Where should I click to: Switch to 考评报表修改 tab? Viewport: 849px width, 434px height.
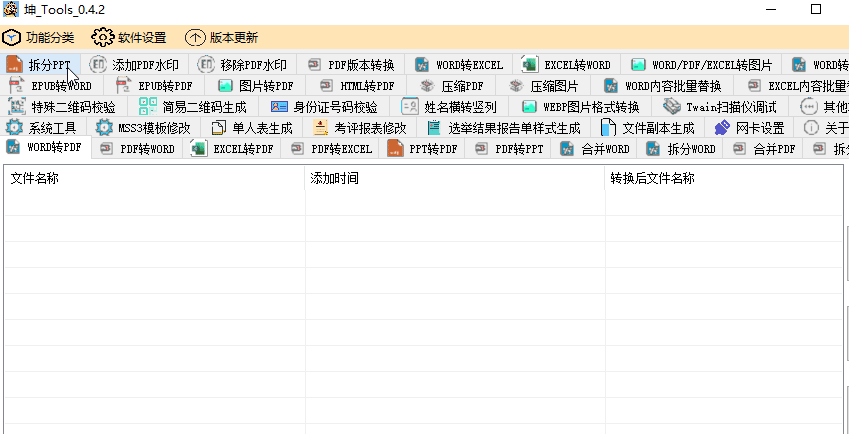(360, 127)
